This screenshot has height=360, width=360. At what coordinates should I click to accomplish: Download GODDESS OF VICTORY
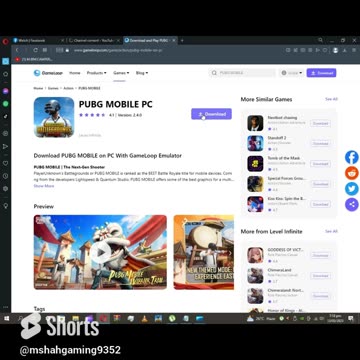320,255
